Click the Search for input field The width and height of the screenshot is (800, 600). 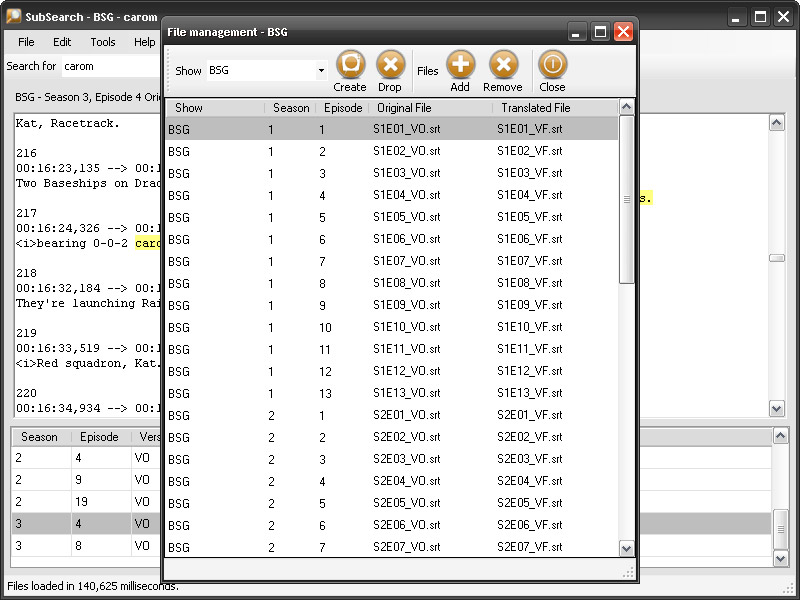pos(110,67)
